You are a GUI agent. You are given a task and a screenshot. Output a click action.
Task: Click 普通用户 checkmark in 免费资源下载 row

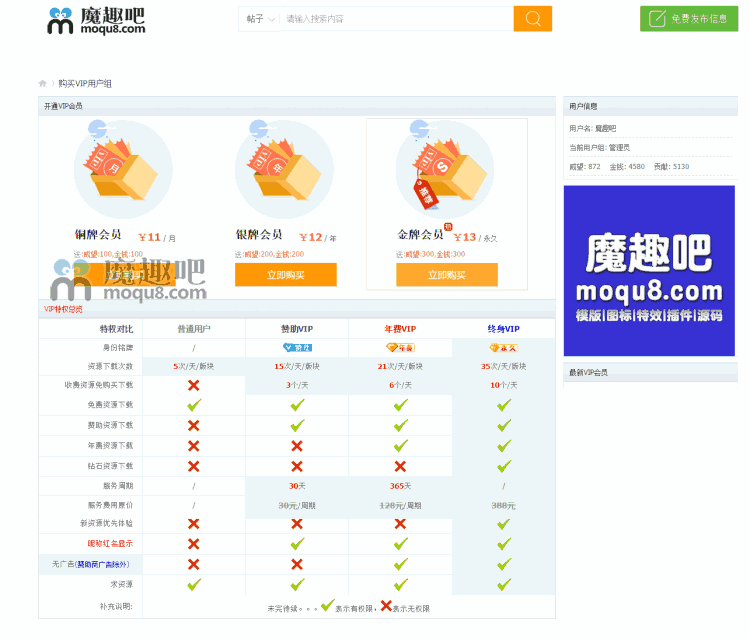[x=194, y=405]
